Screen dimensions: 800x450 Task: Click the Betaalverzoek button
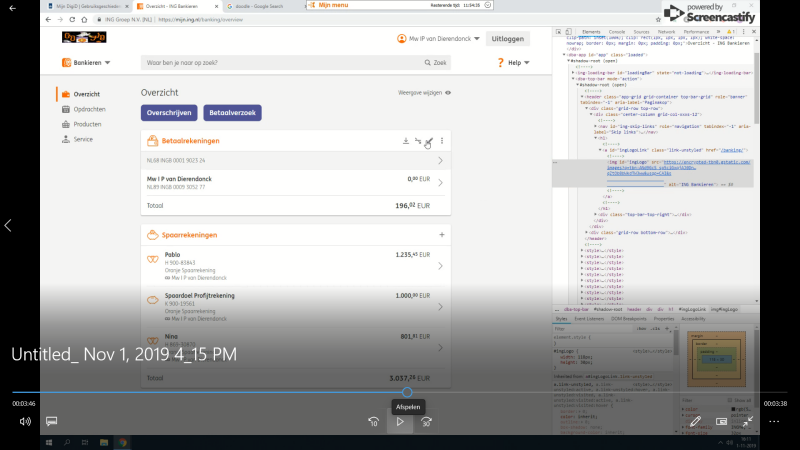click(231, 113)
